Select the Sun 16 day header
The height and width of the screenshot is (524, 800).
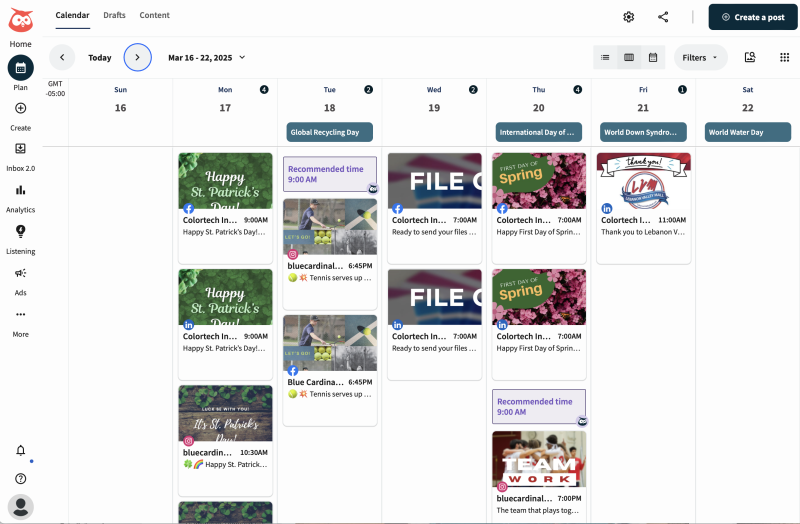tap(120, 99)
